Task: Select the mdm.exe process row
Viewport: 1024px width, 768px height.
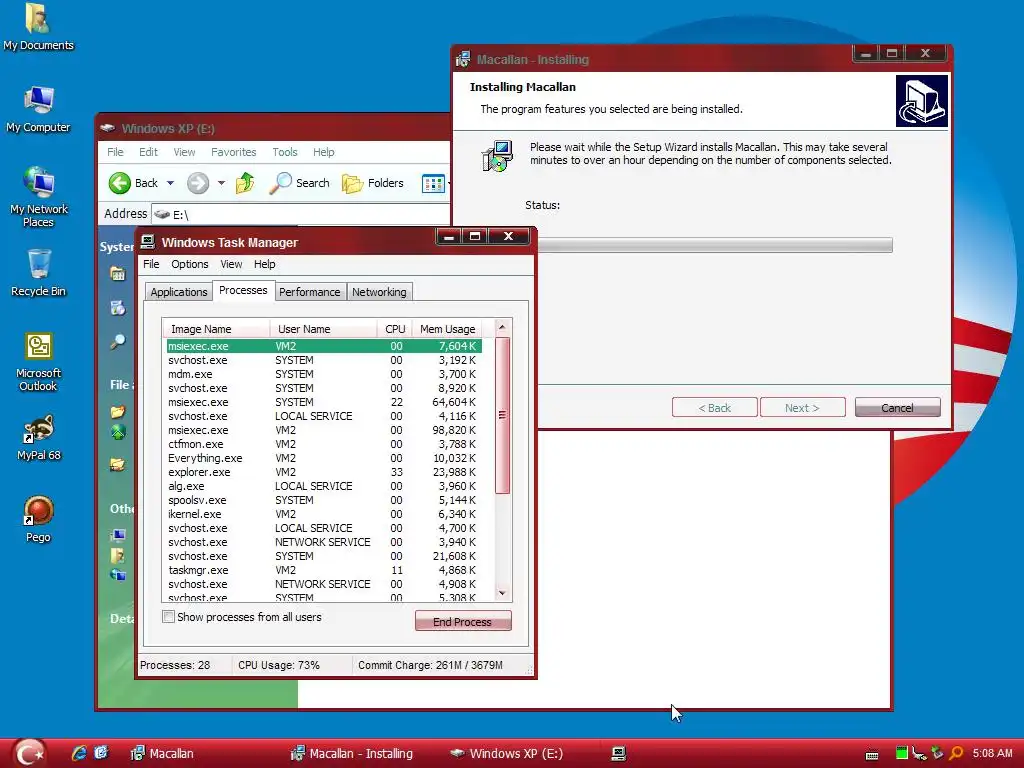Action: 324,374
